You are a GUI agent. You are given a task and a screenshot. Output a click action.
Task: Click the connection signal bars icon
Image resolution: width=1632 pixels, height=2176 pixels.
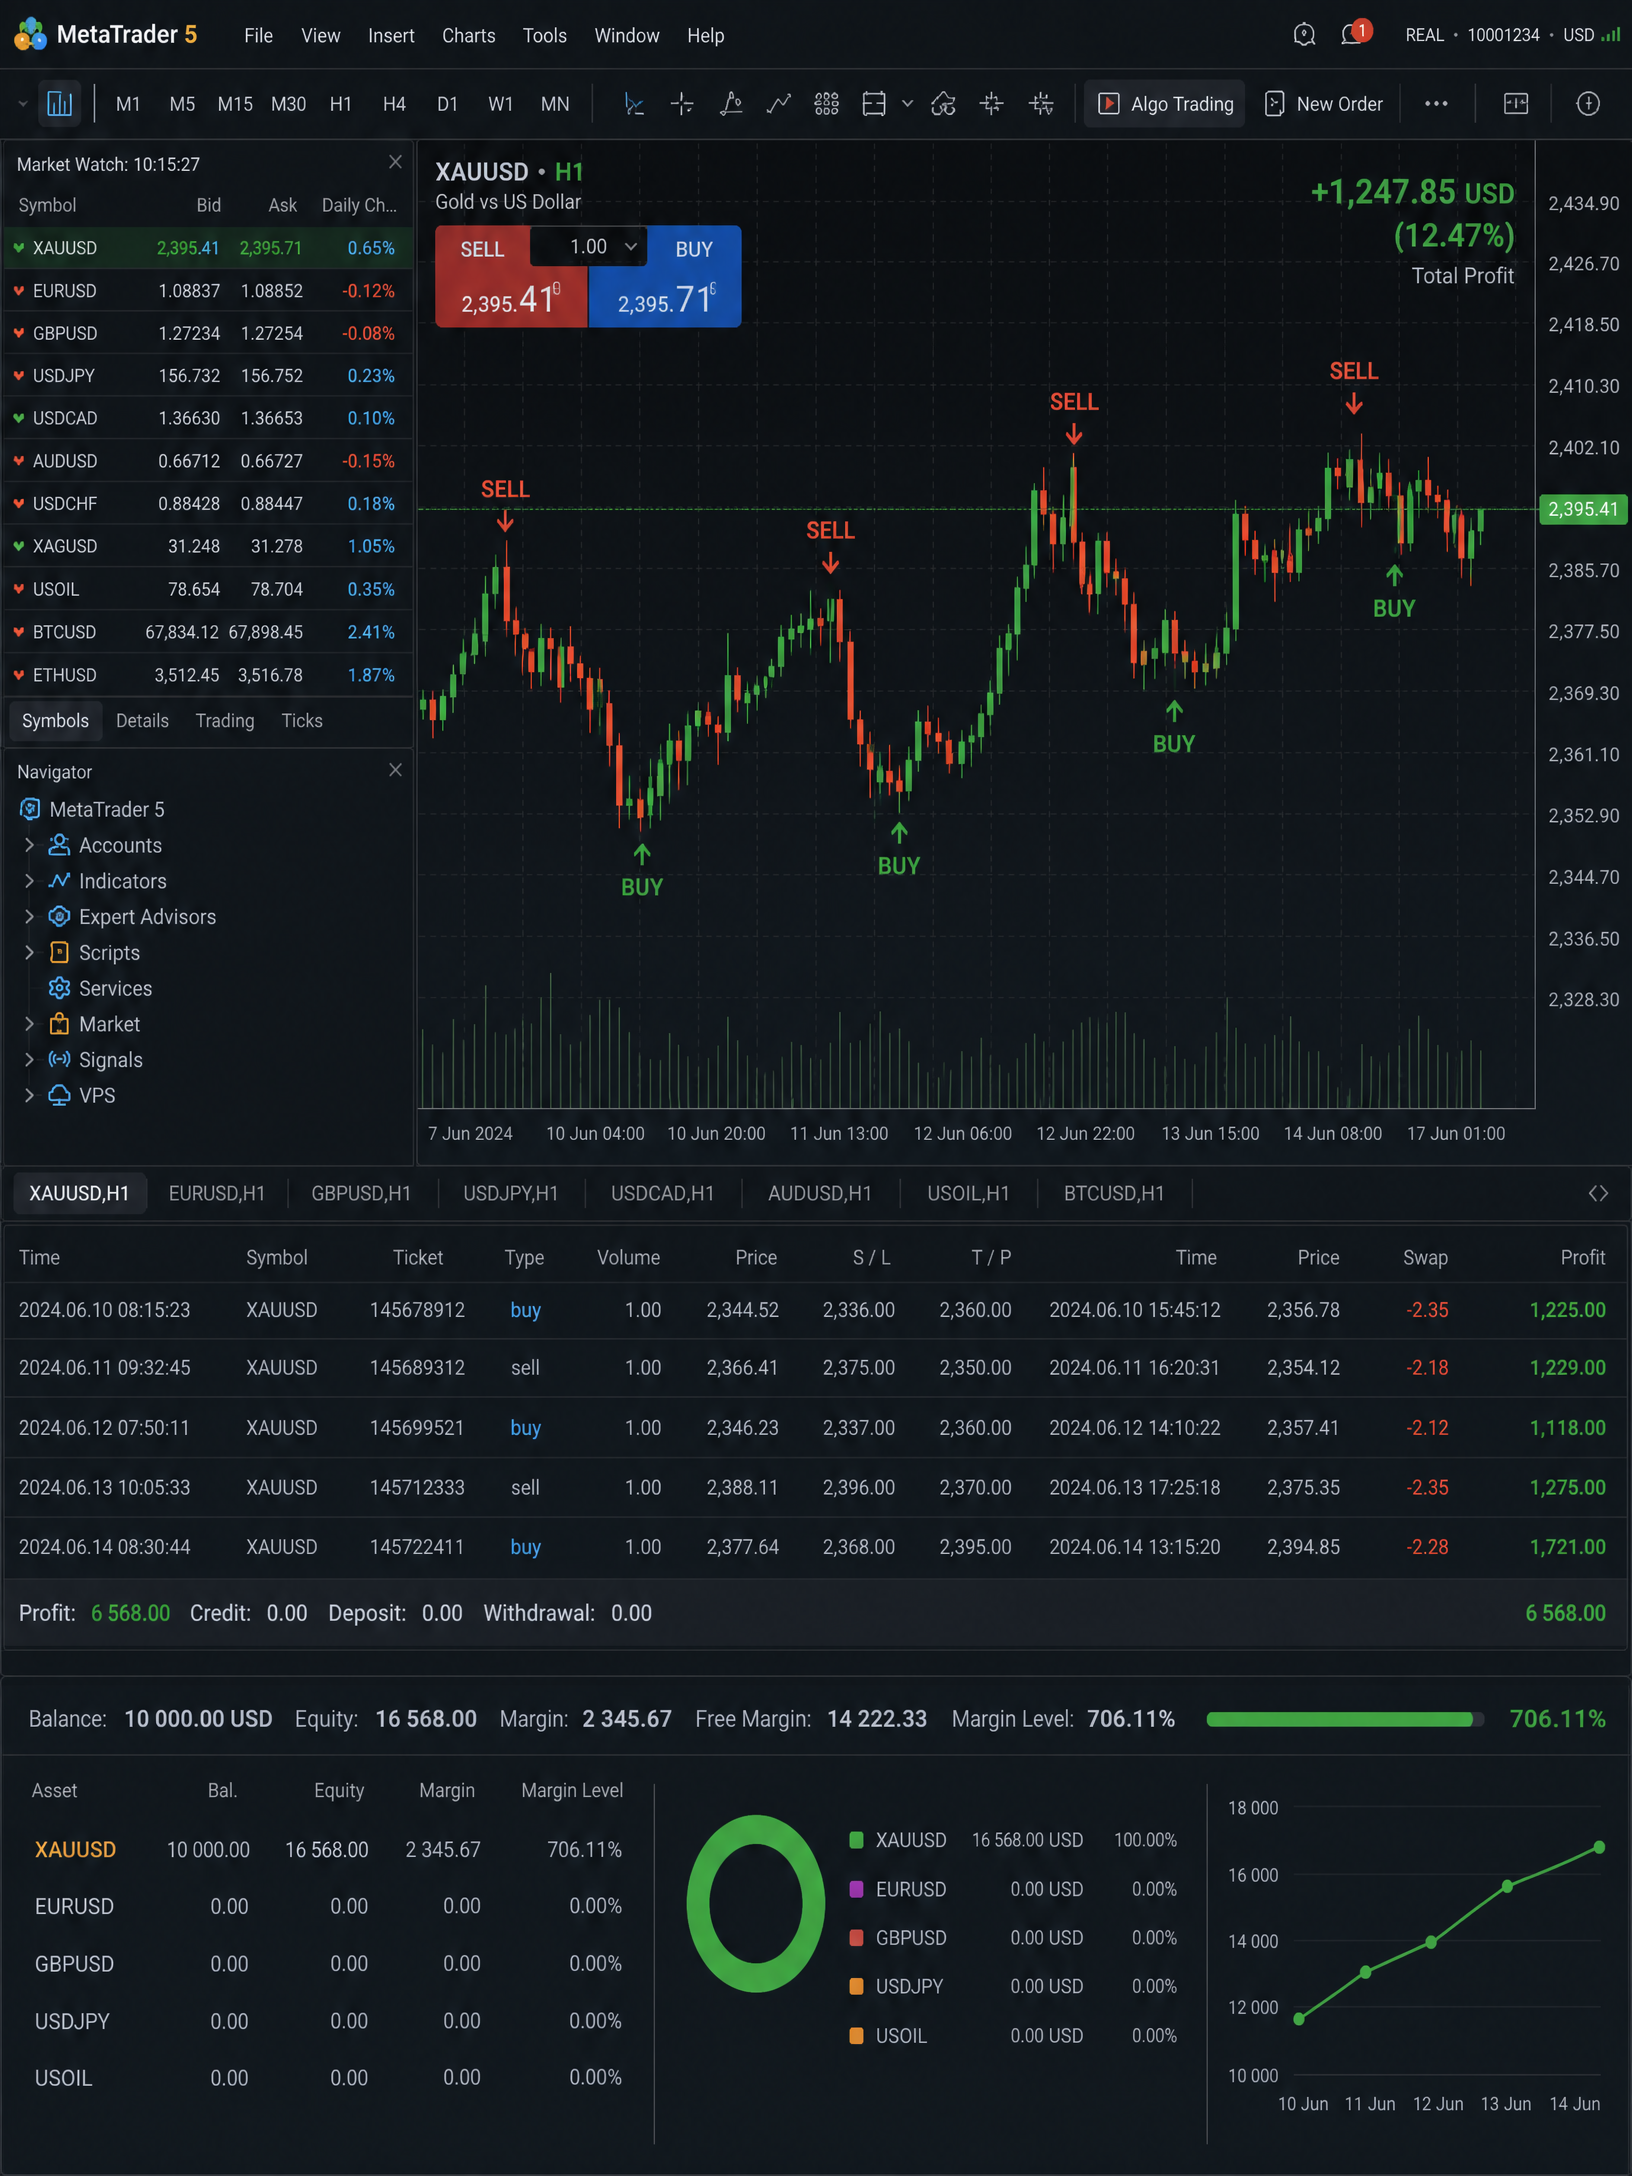click(x=1611, y=35)
